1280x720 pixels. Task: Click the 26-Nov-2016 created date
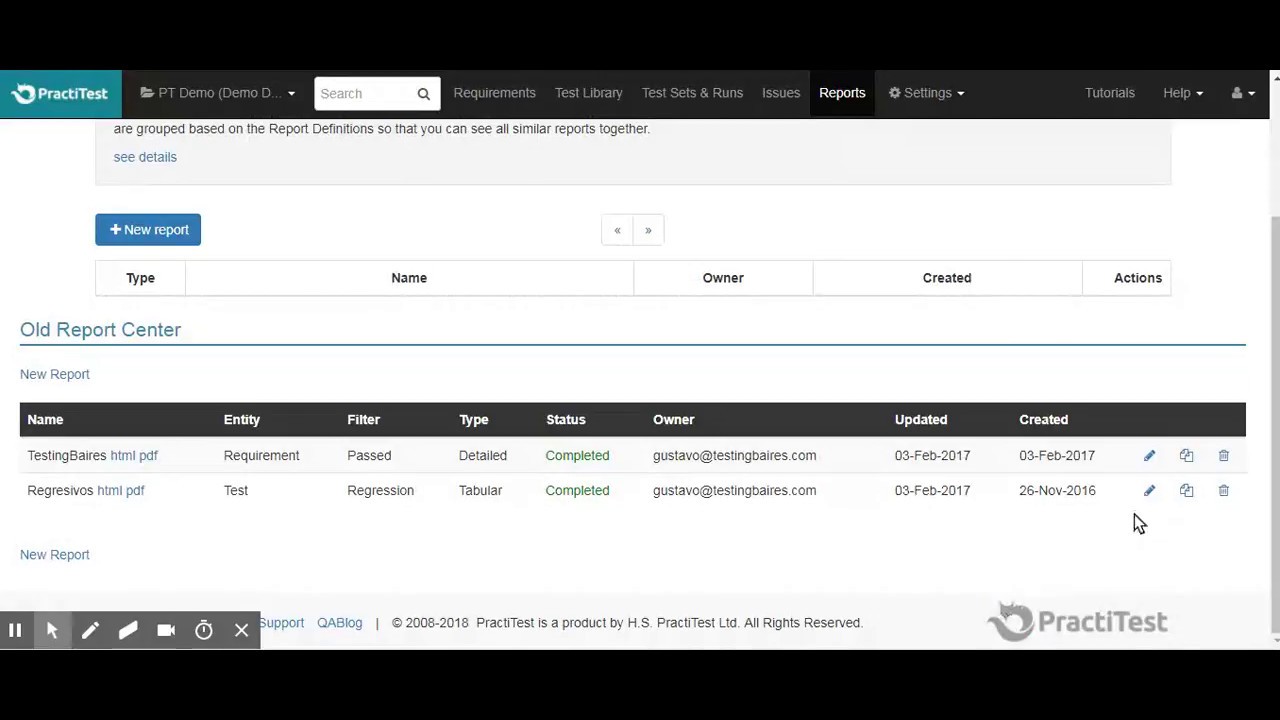click(x=1057, y=491)
